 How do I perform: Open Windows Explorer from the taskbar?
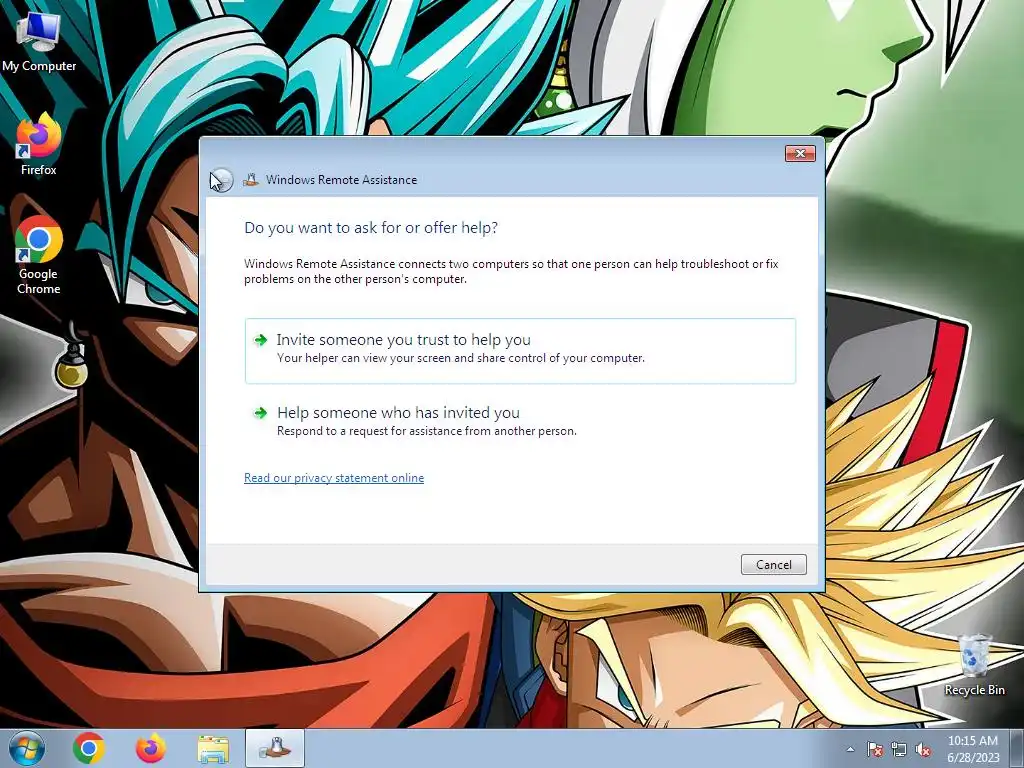pyautogui.click(x=213, y=749)
